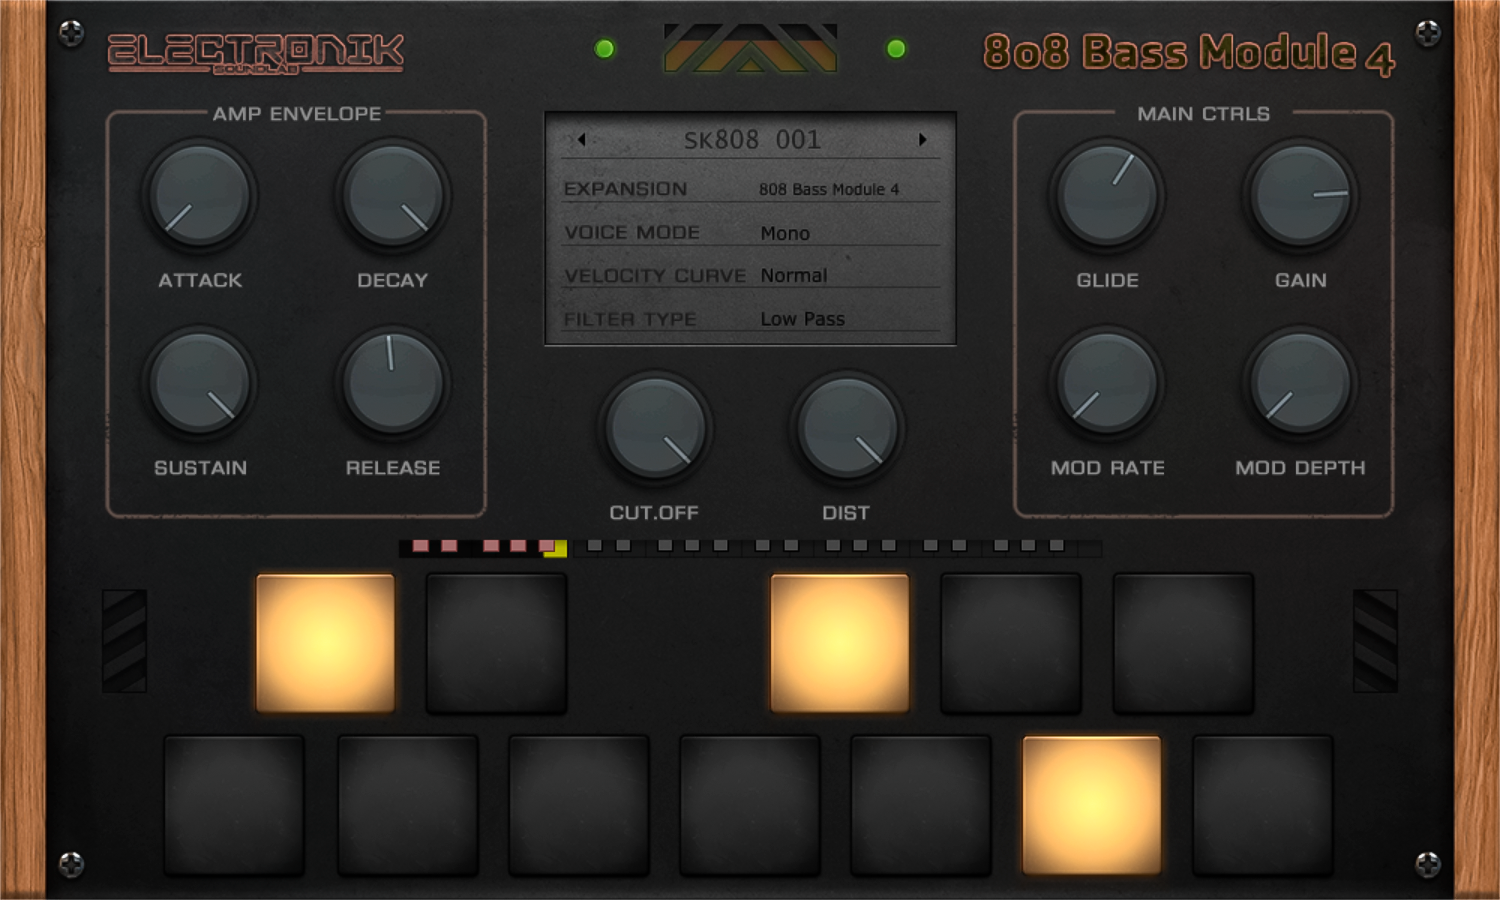This screenshot has height=900, width=1500.
Task: Go to the previous preset with the left arrow
Action: tap(581, 140)
